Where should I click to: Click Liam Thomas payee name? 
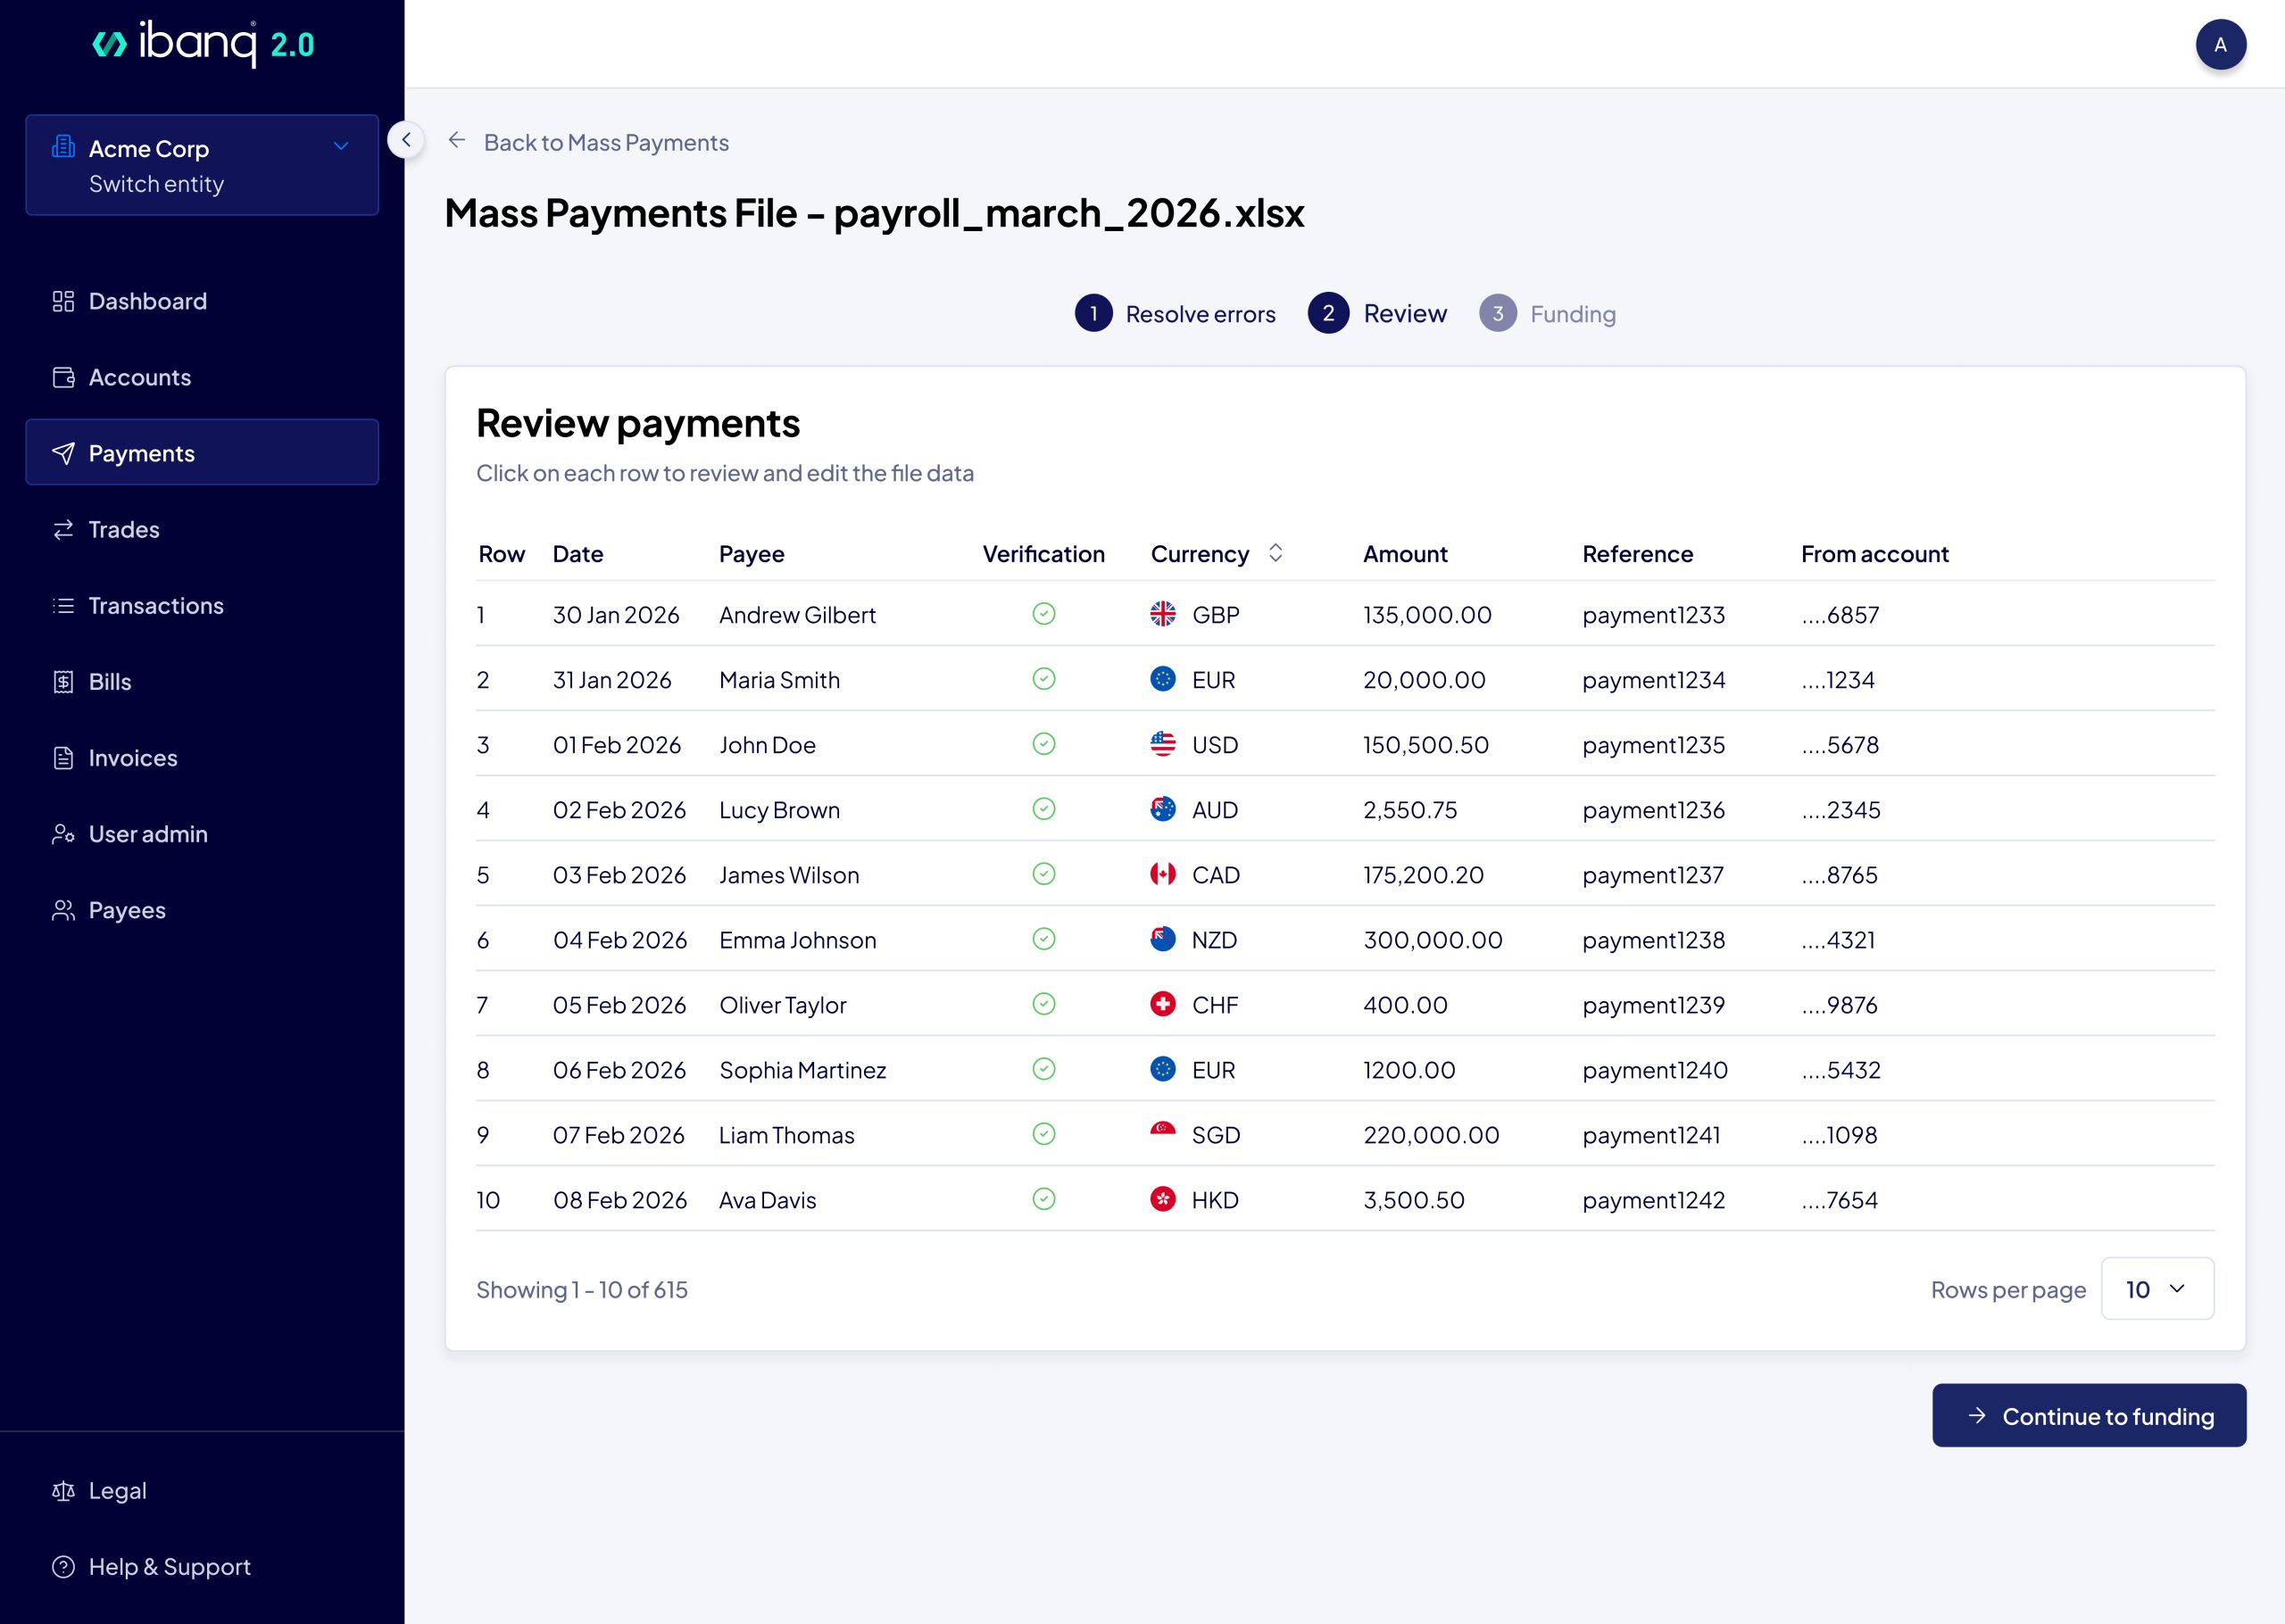click(x=786, y=1135)
